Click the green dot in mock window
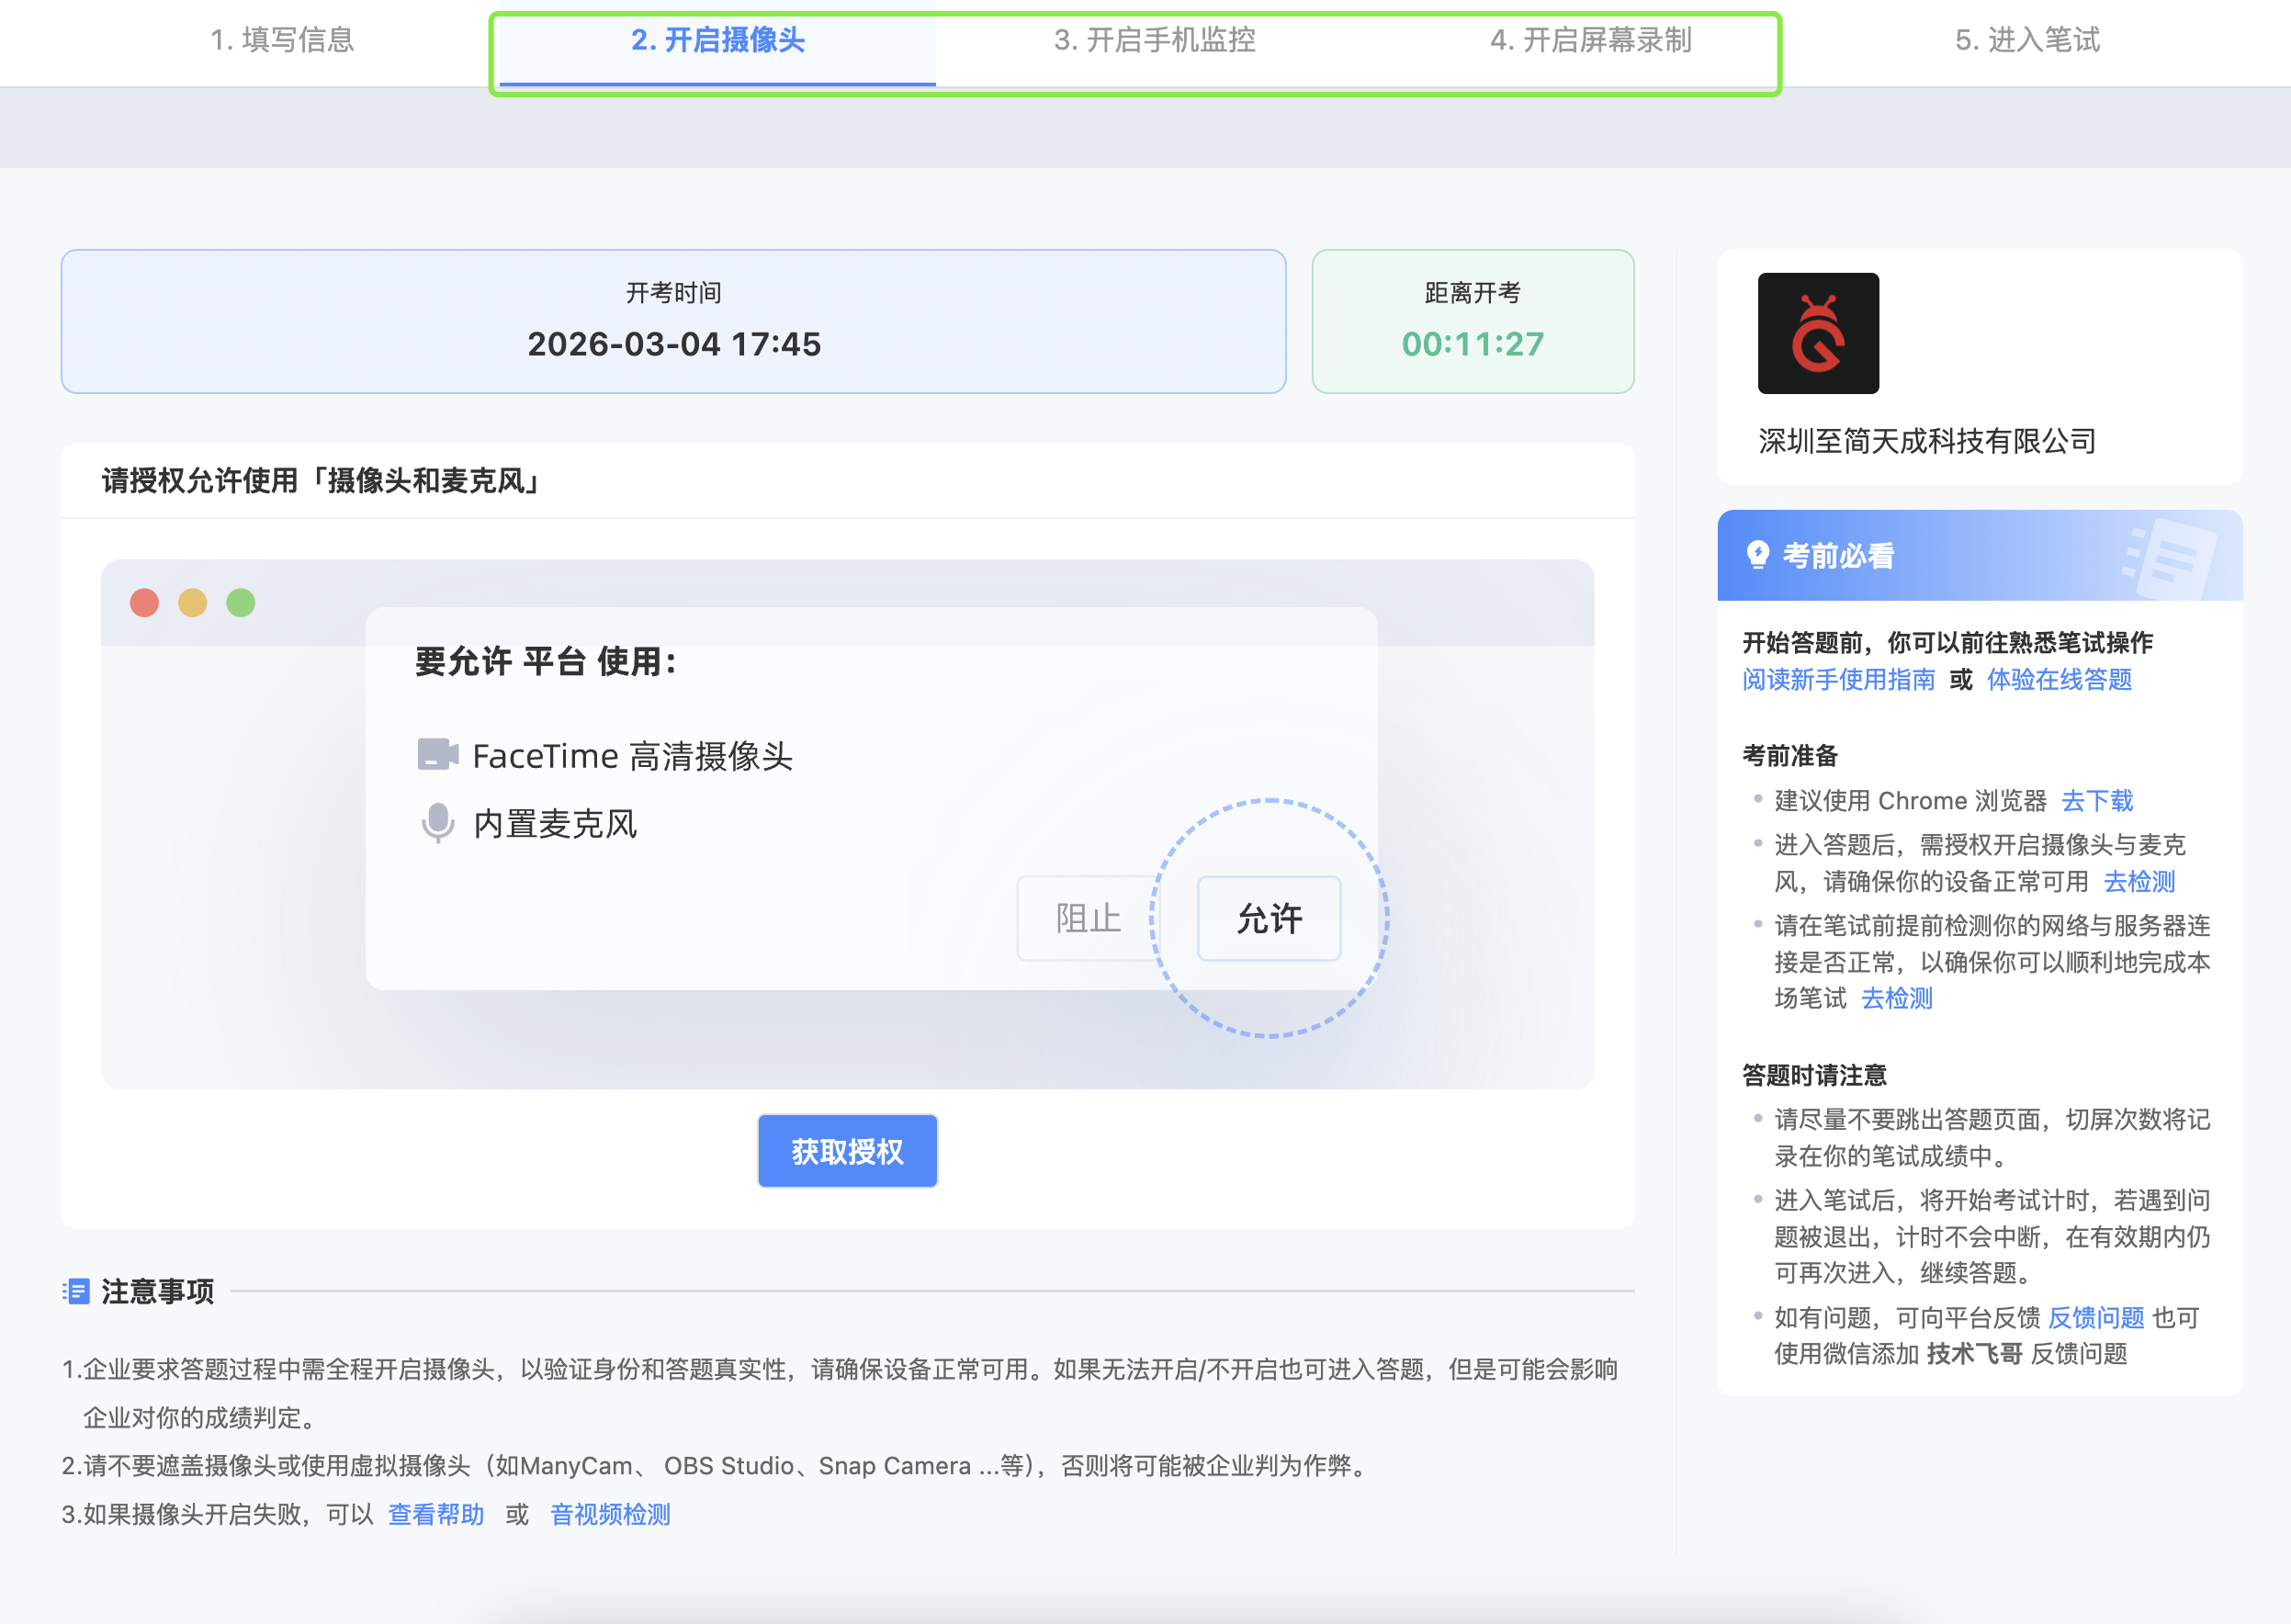2291x1624 pixels. pyautogui.click(x=241, y=603)
